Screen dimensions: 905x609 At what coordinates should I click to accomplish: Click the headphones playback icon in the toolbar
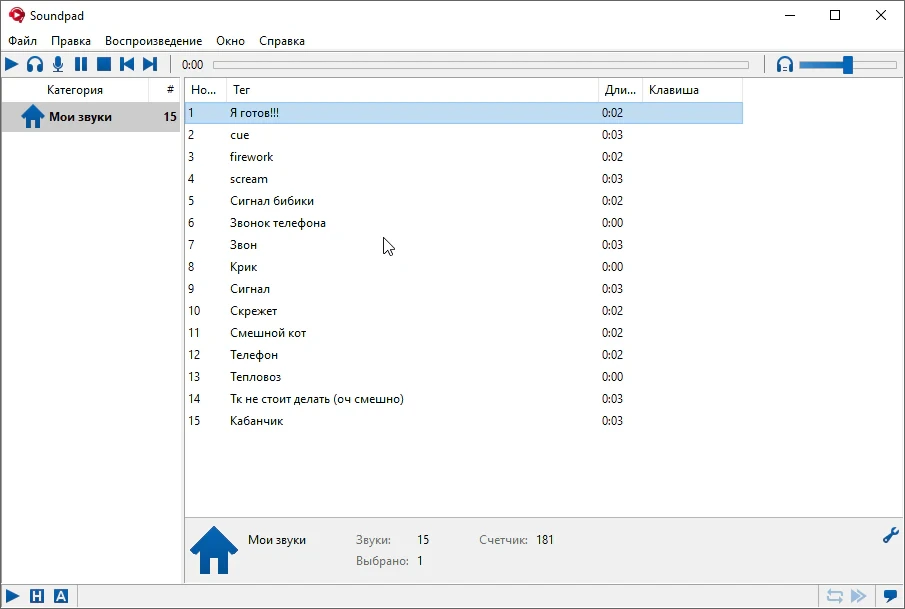(x=35, y=64)
